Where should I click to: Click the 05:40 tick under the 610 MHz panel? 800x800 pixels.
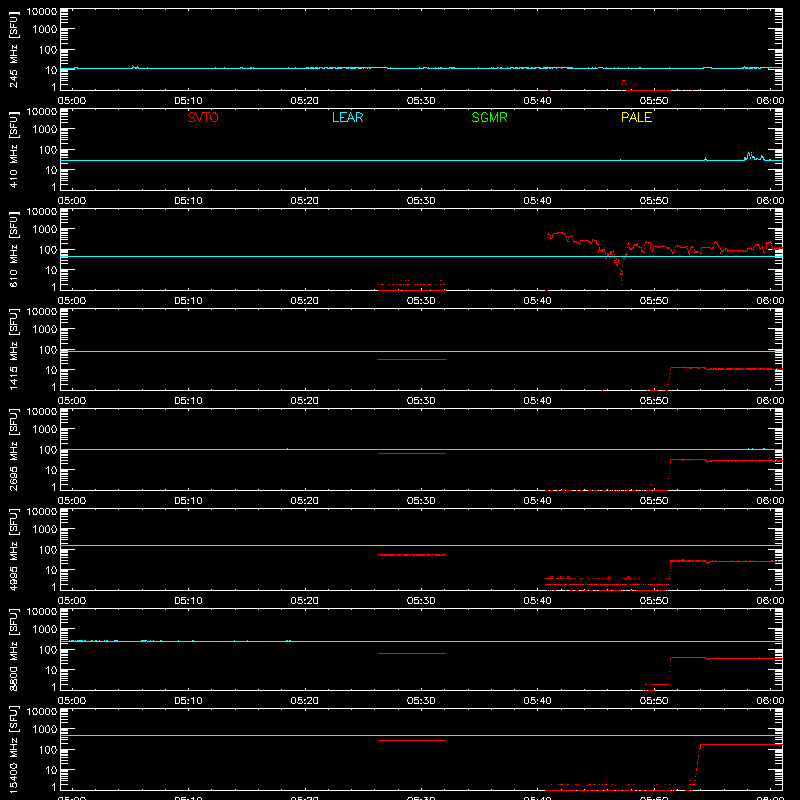tap(537, 301)
